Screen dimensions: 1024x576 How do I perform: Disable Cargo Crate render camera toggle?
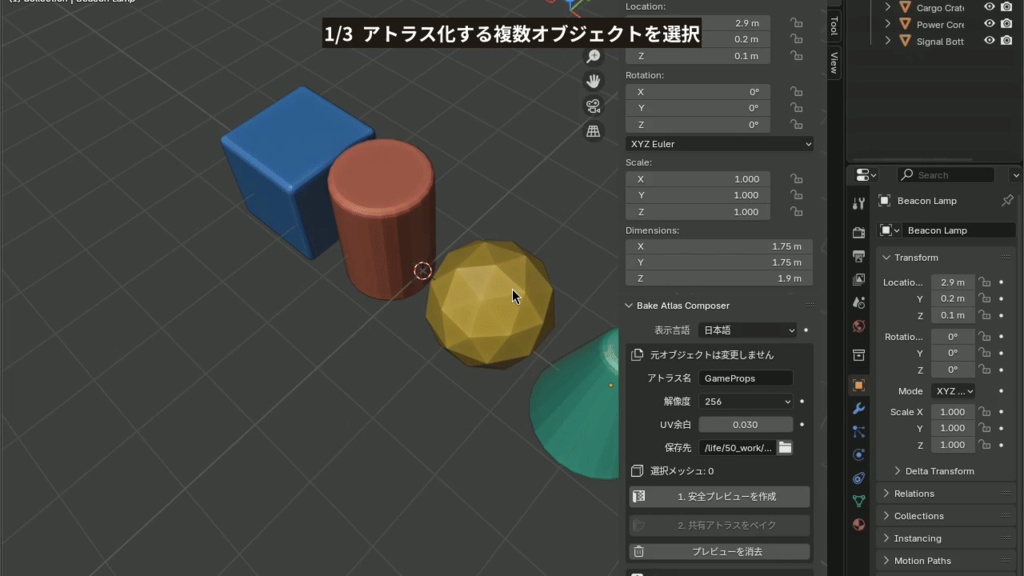coord(1006,7)
